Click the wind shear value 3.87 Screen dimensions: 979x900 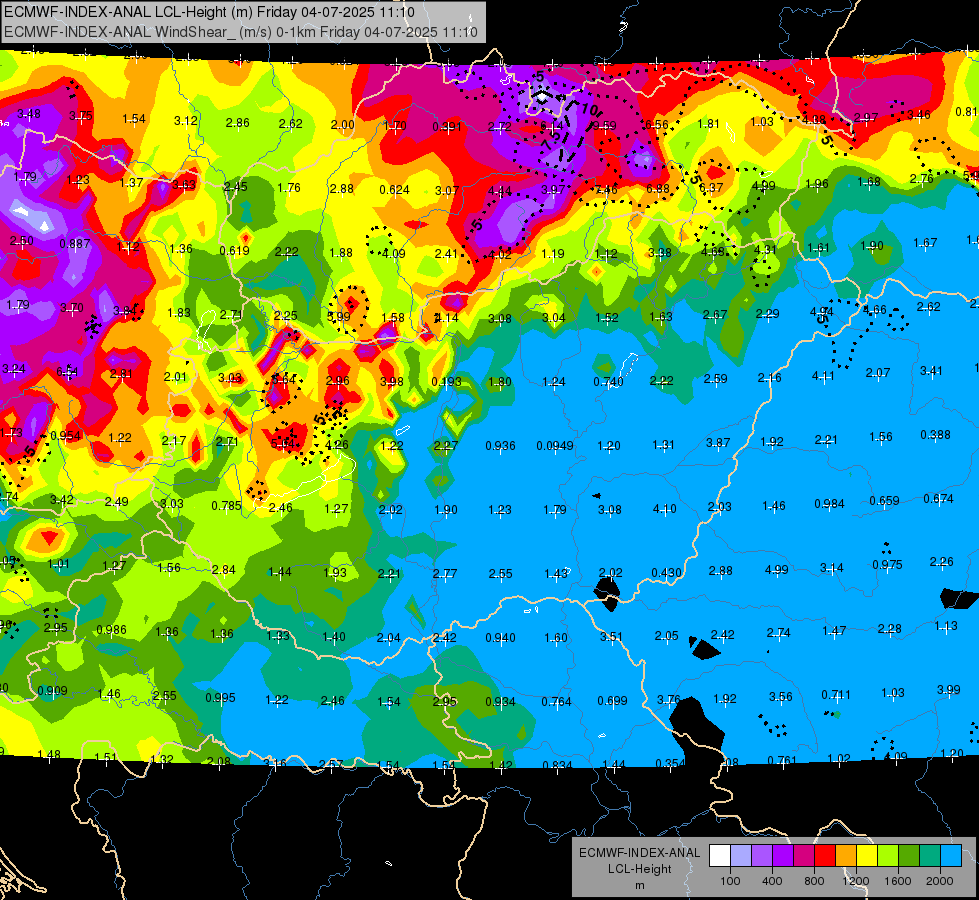click(x=718, y=442)
